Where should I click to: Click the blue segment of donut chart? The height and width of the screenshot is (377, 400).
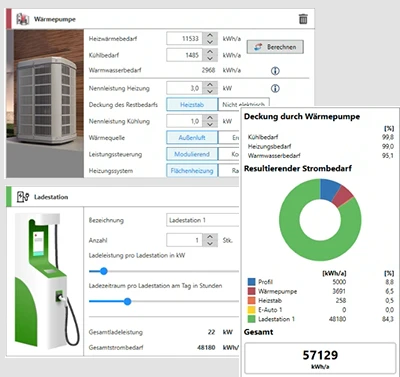coord(328,190)
